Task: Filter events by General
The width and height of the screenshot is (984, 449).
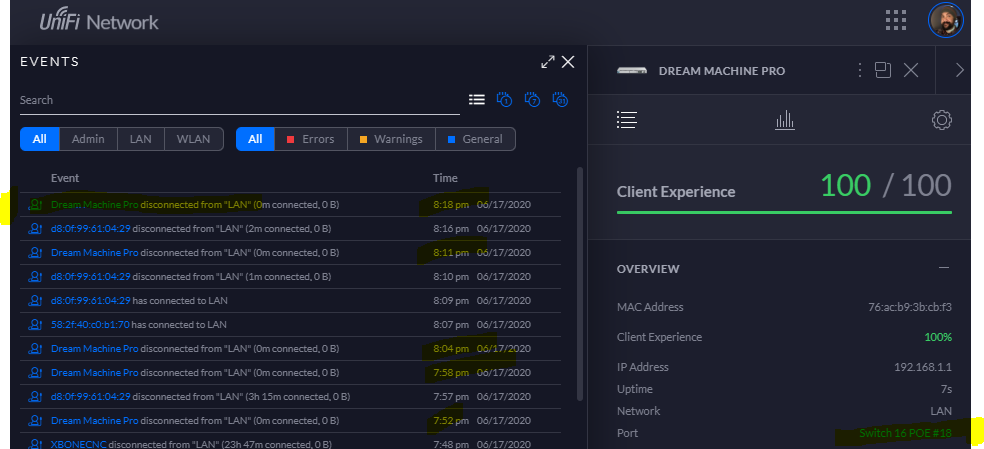Action: [475, 139]
